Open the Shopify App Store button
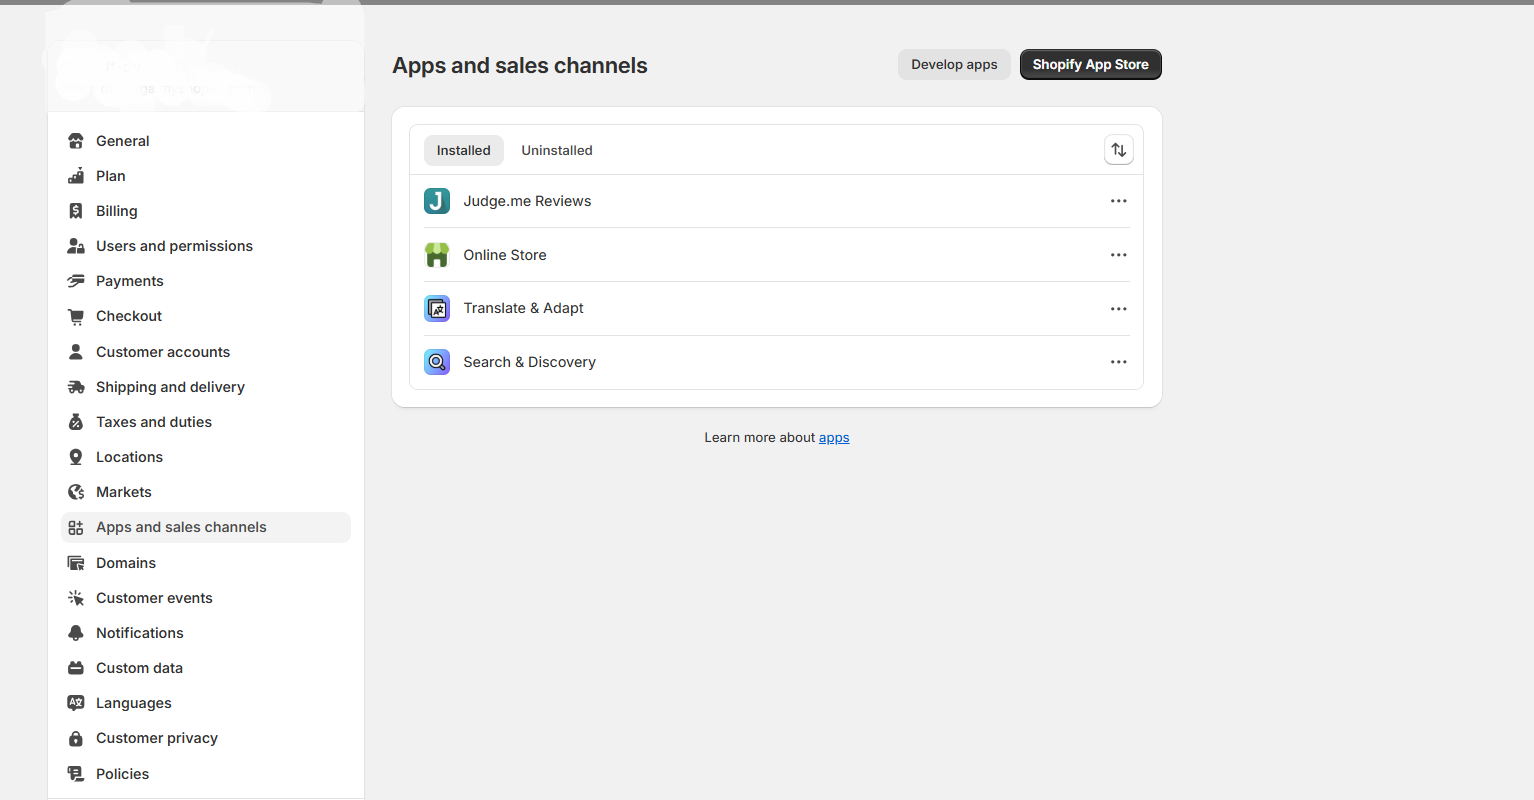This screenshot has width=1534, height=800. (x=1090, y=65)
